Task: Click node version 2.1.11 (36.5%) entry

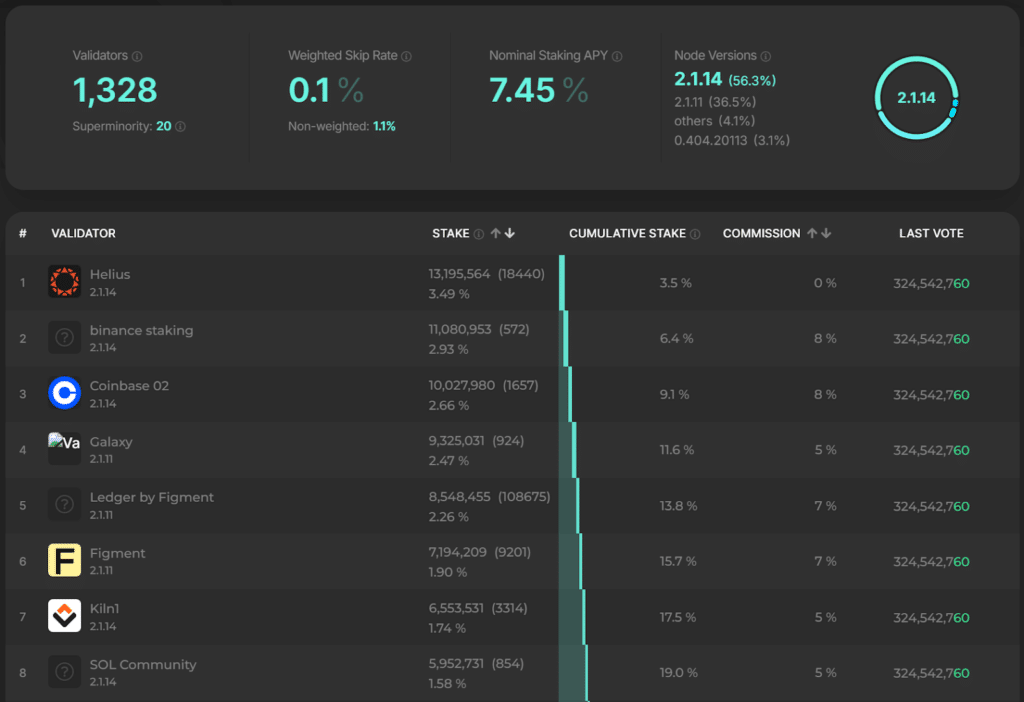Action: pos(715,103)
